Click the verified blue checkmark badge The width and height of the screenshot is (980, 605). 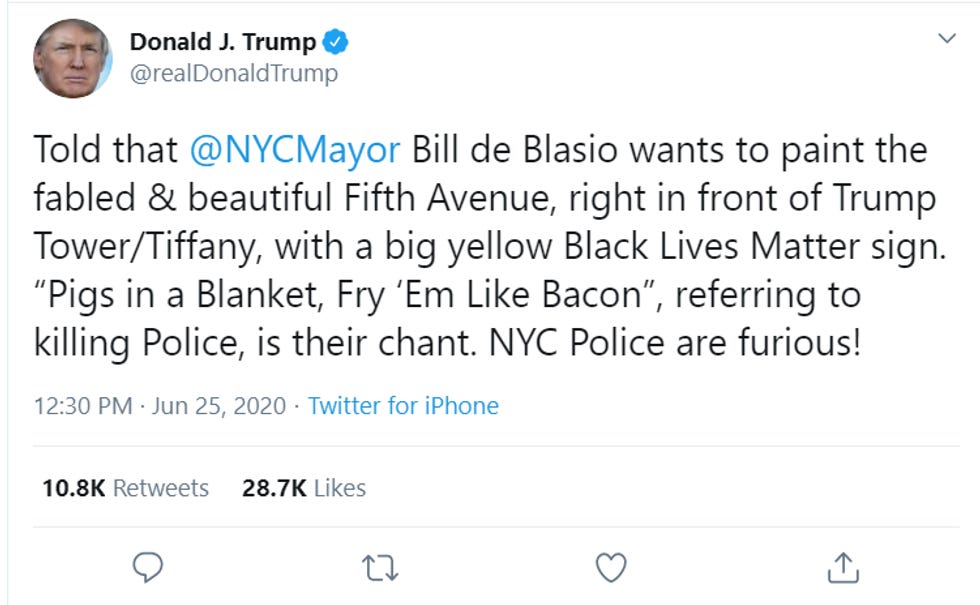pyautogui.click(x=335, y=41)
